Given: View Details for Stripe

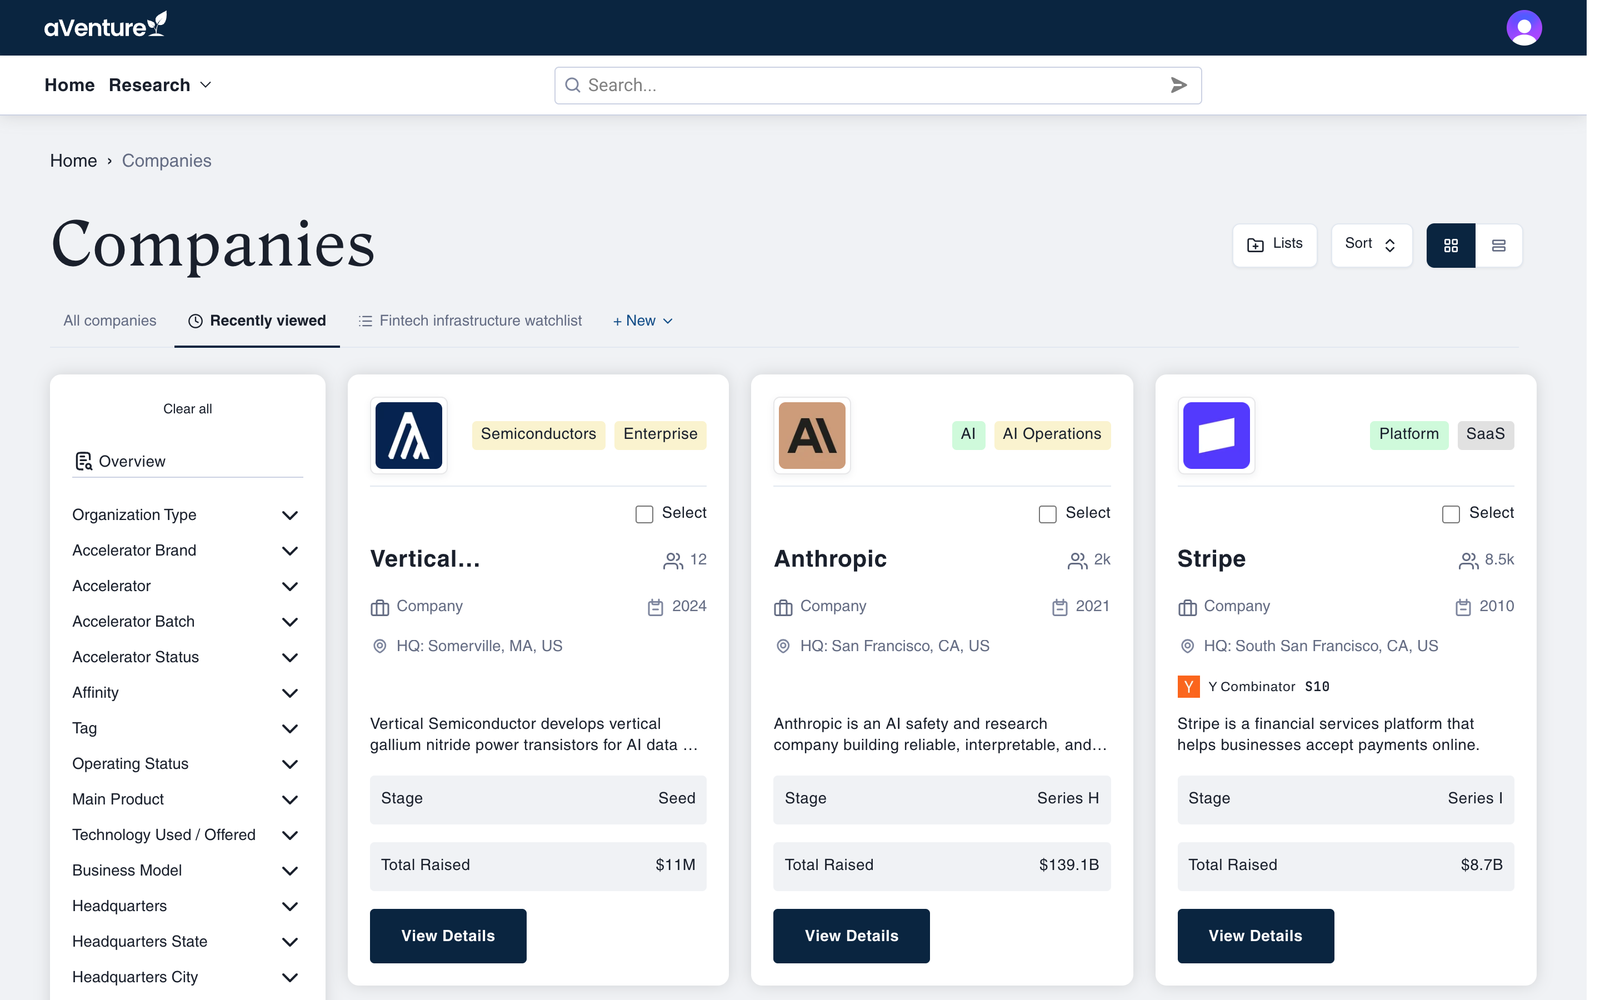Looking at the screenshot, I should [x=1255, y=936].
